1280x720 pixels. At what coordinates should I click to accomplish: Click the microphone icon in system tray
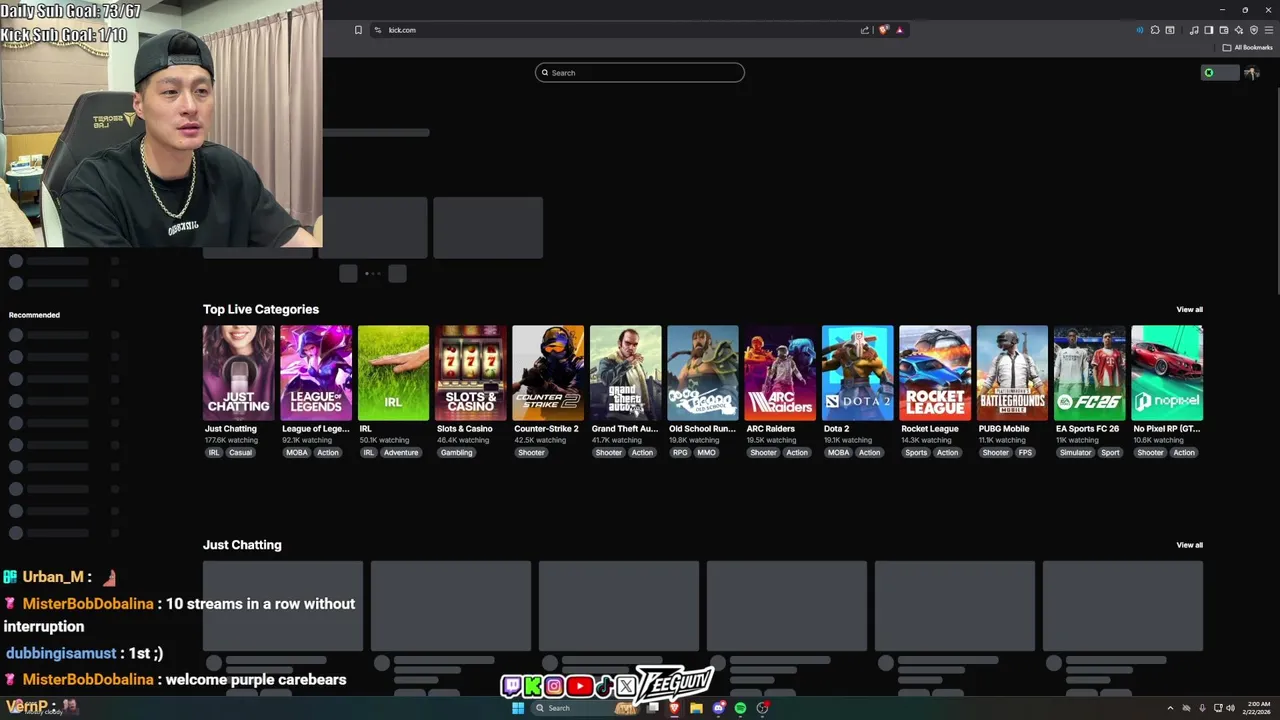click(x=1202, y=708)
